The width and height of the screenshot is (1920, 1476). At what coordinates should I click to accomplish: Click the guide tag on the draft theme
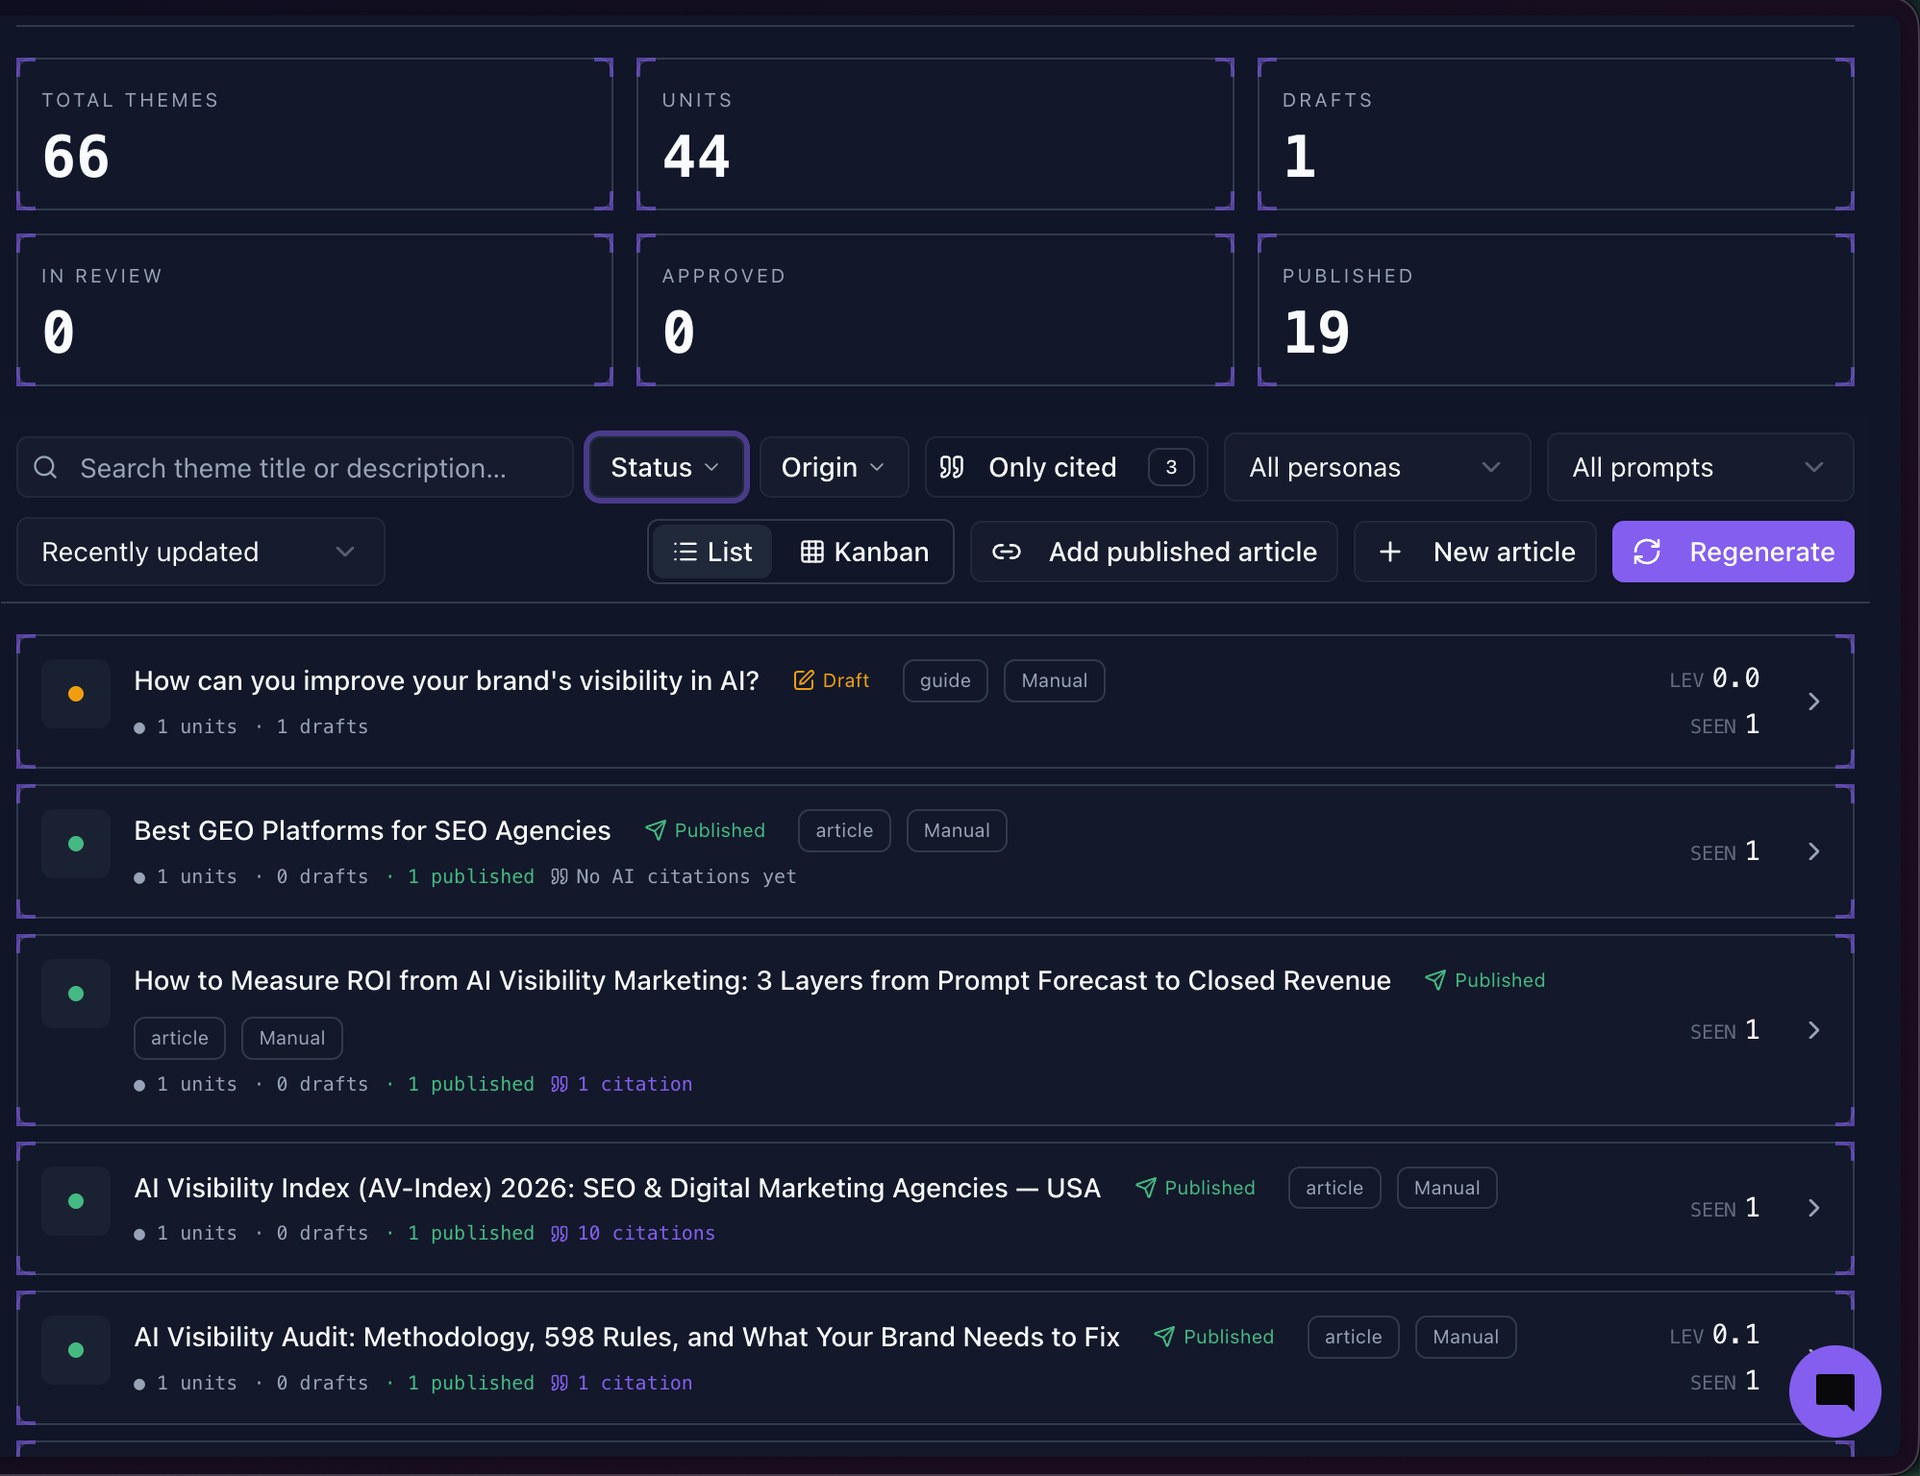945,681
